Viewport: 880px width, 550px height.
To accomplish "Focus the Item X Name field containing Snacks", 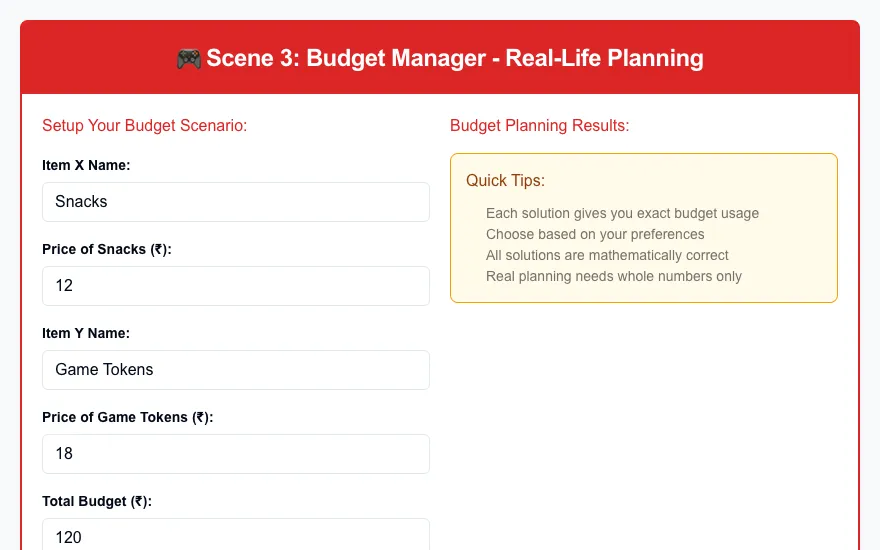I will coord(236,201).
